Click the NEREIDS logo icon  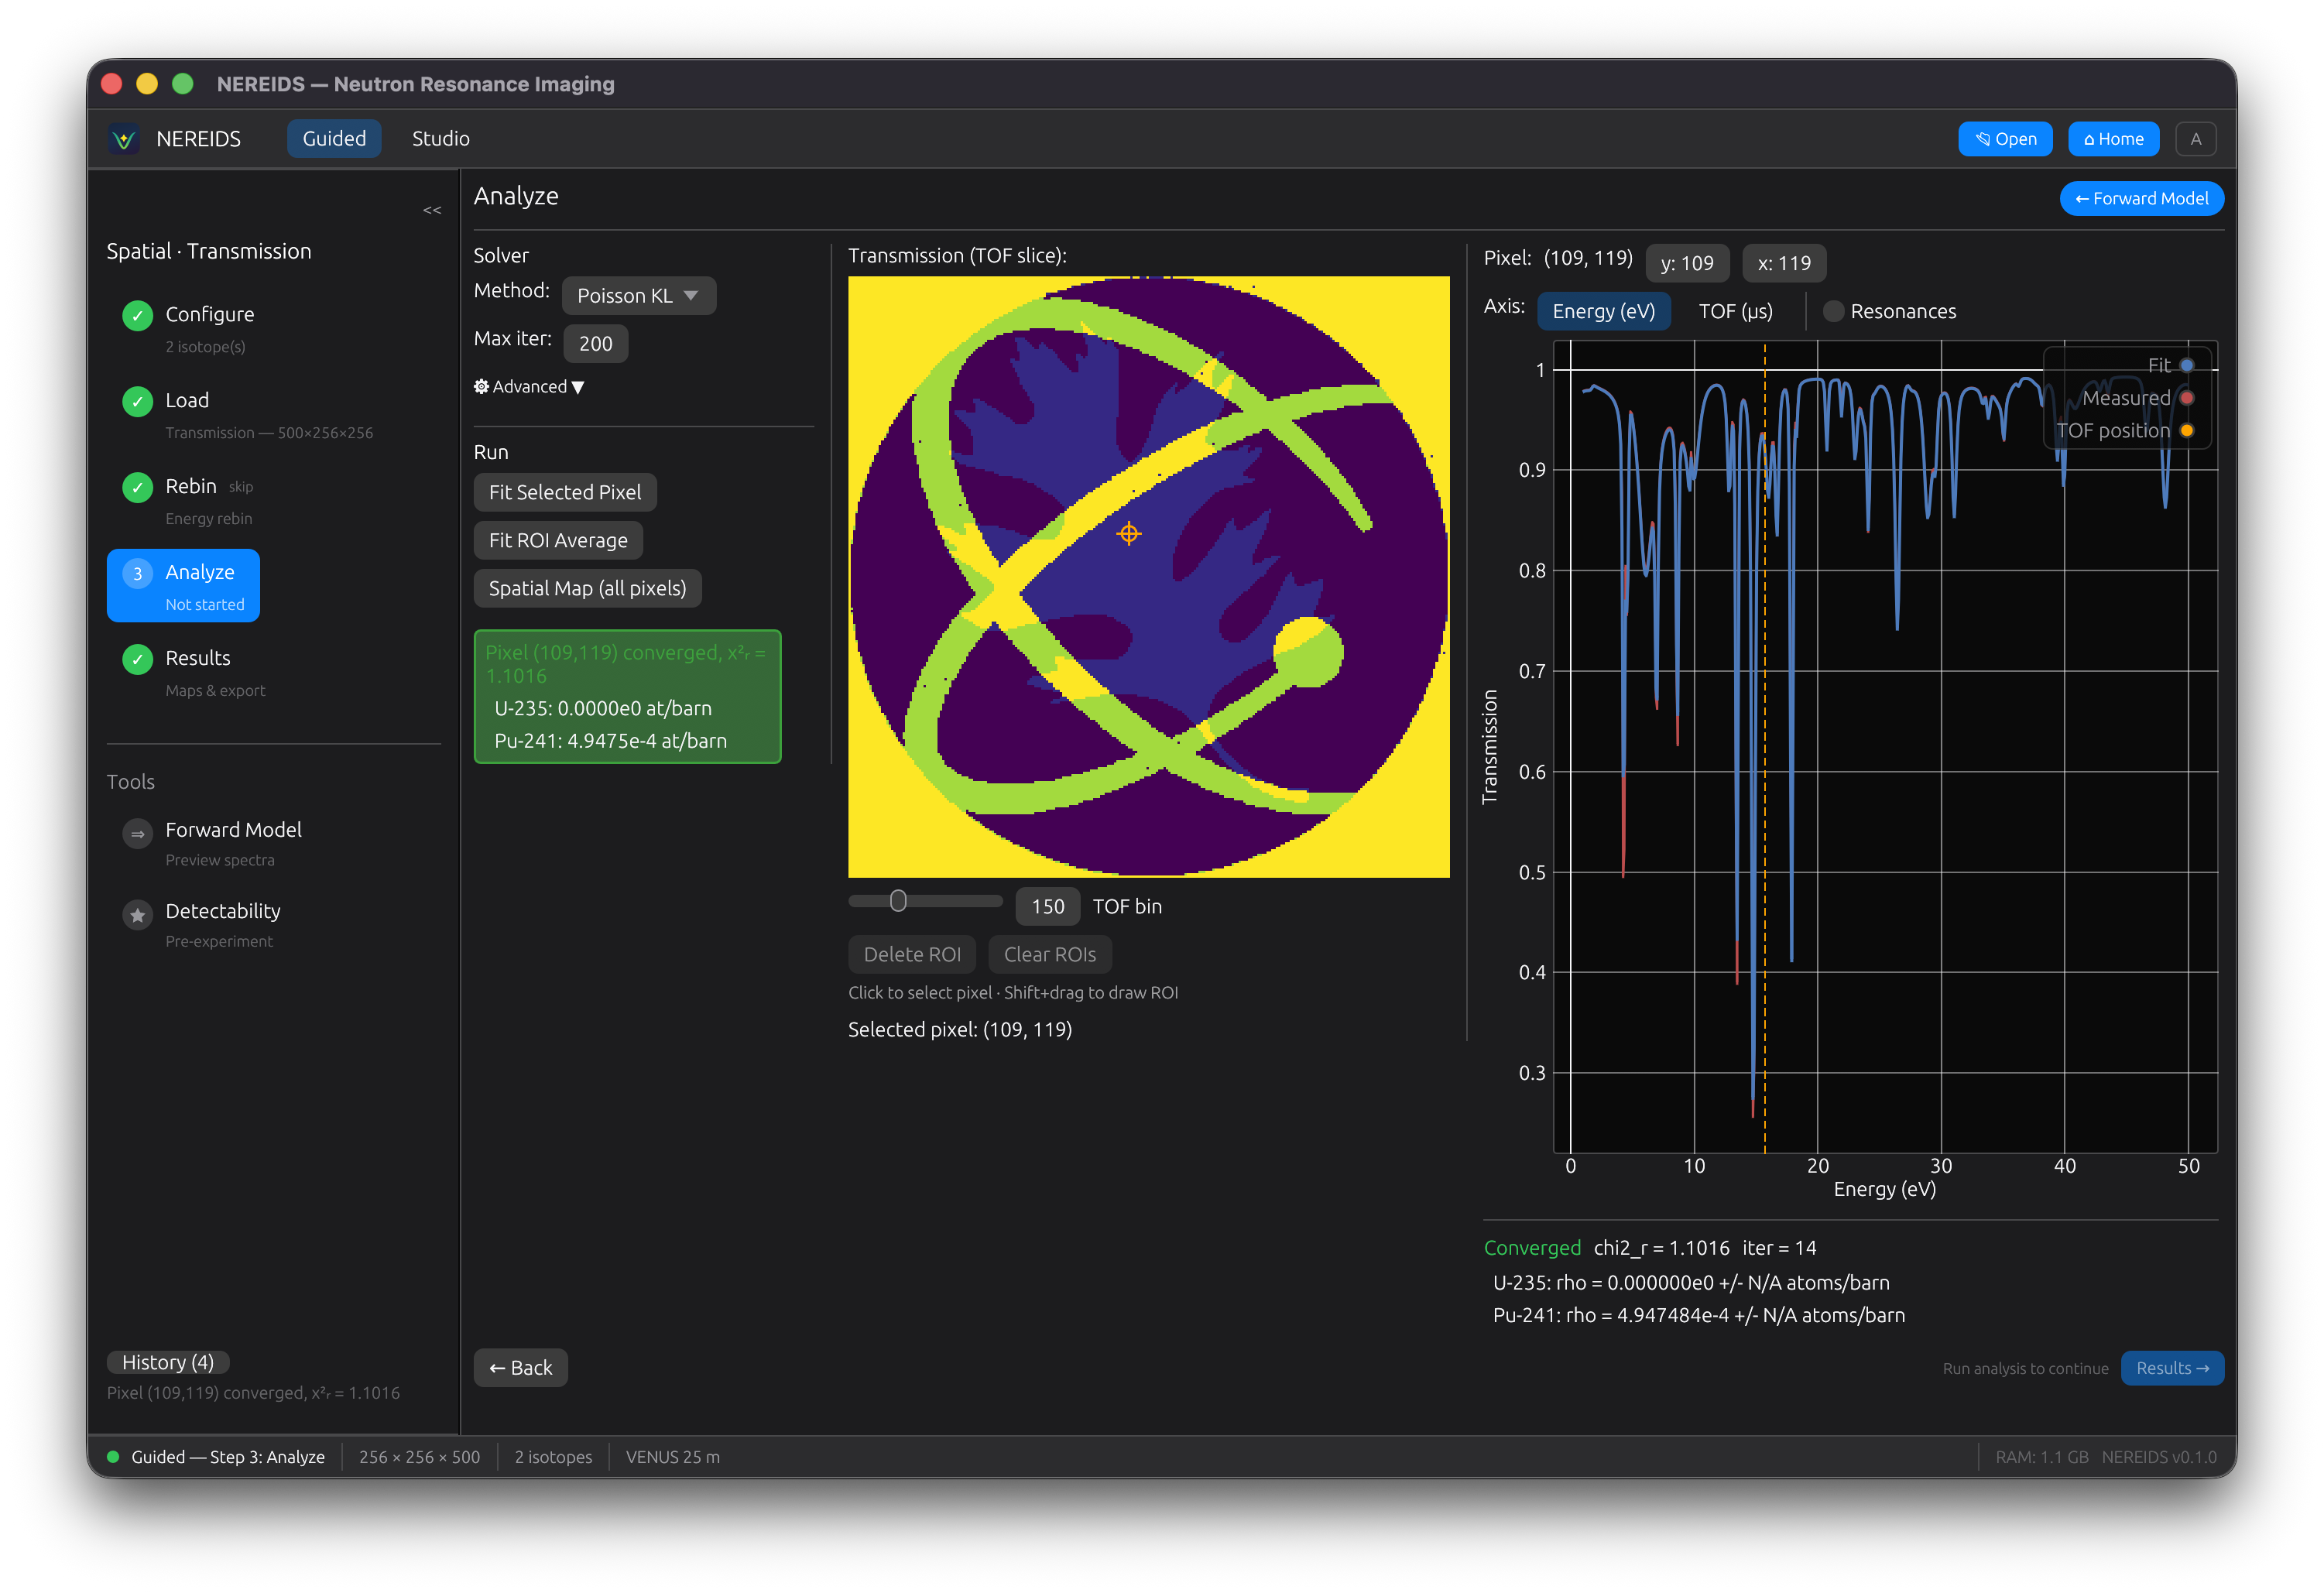[x=124, y=139]
